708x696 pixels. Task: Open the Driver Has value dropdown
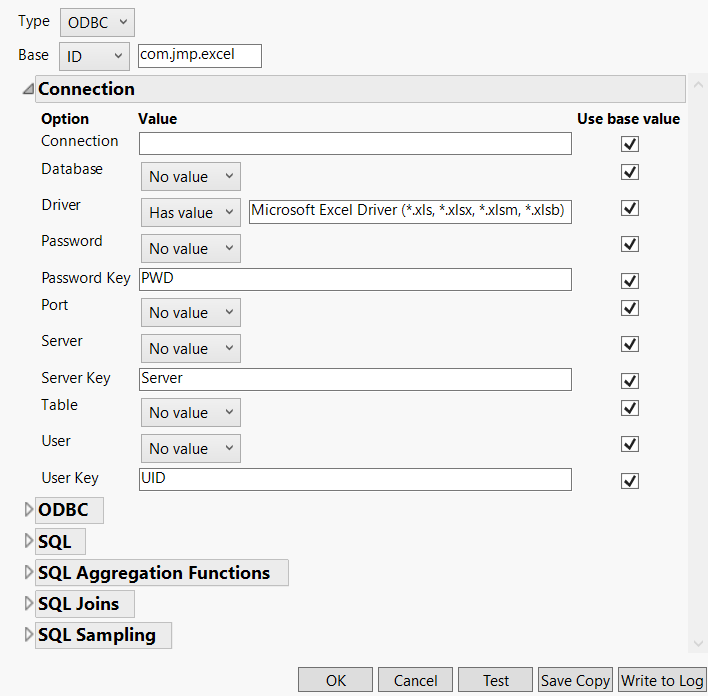191,212
